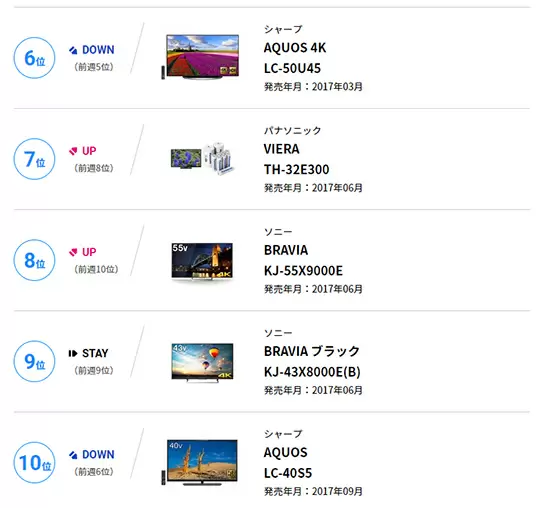The width and height of the screenshot is (550, 508).
Task: Select the KJ-43X8000E(B) product name
Action: point(312,372)
